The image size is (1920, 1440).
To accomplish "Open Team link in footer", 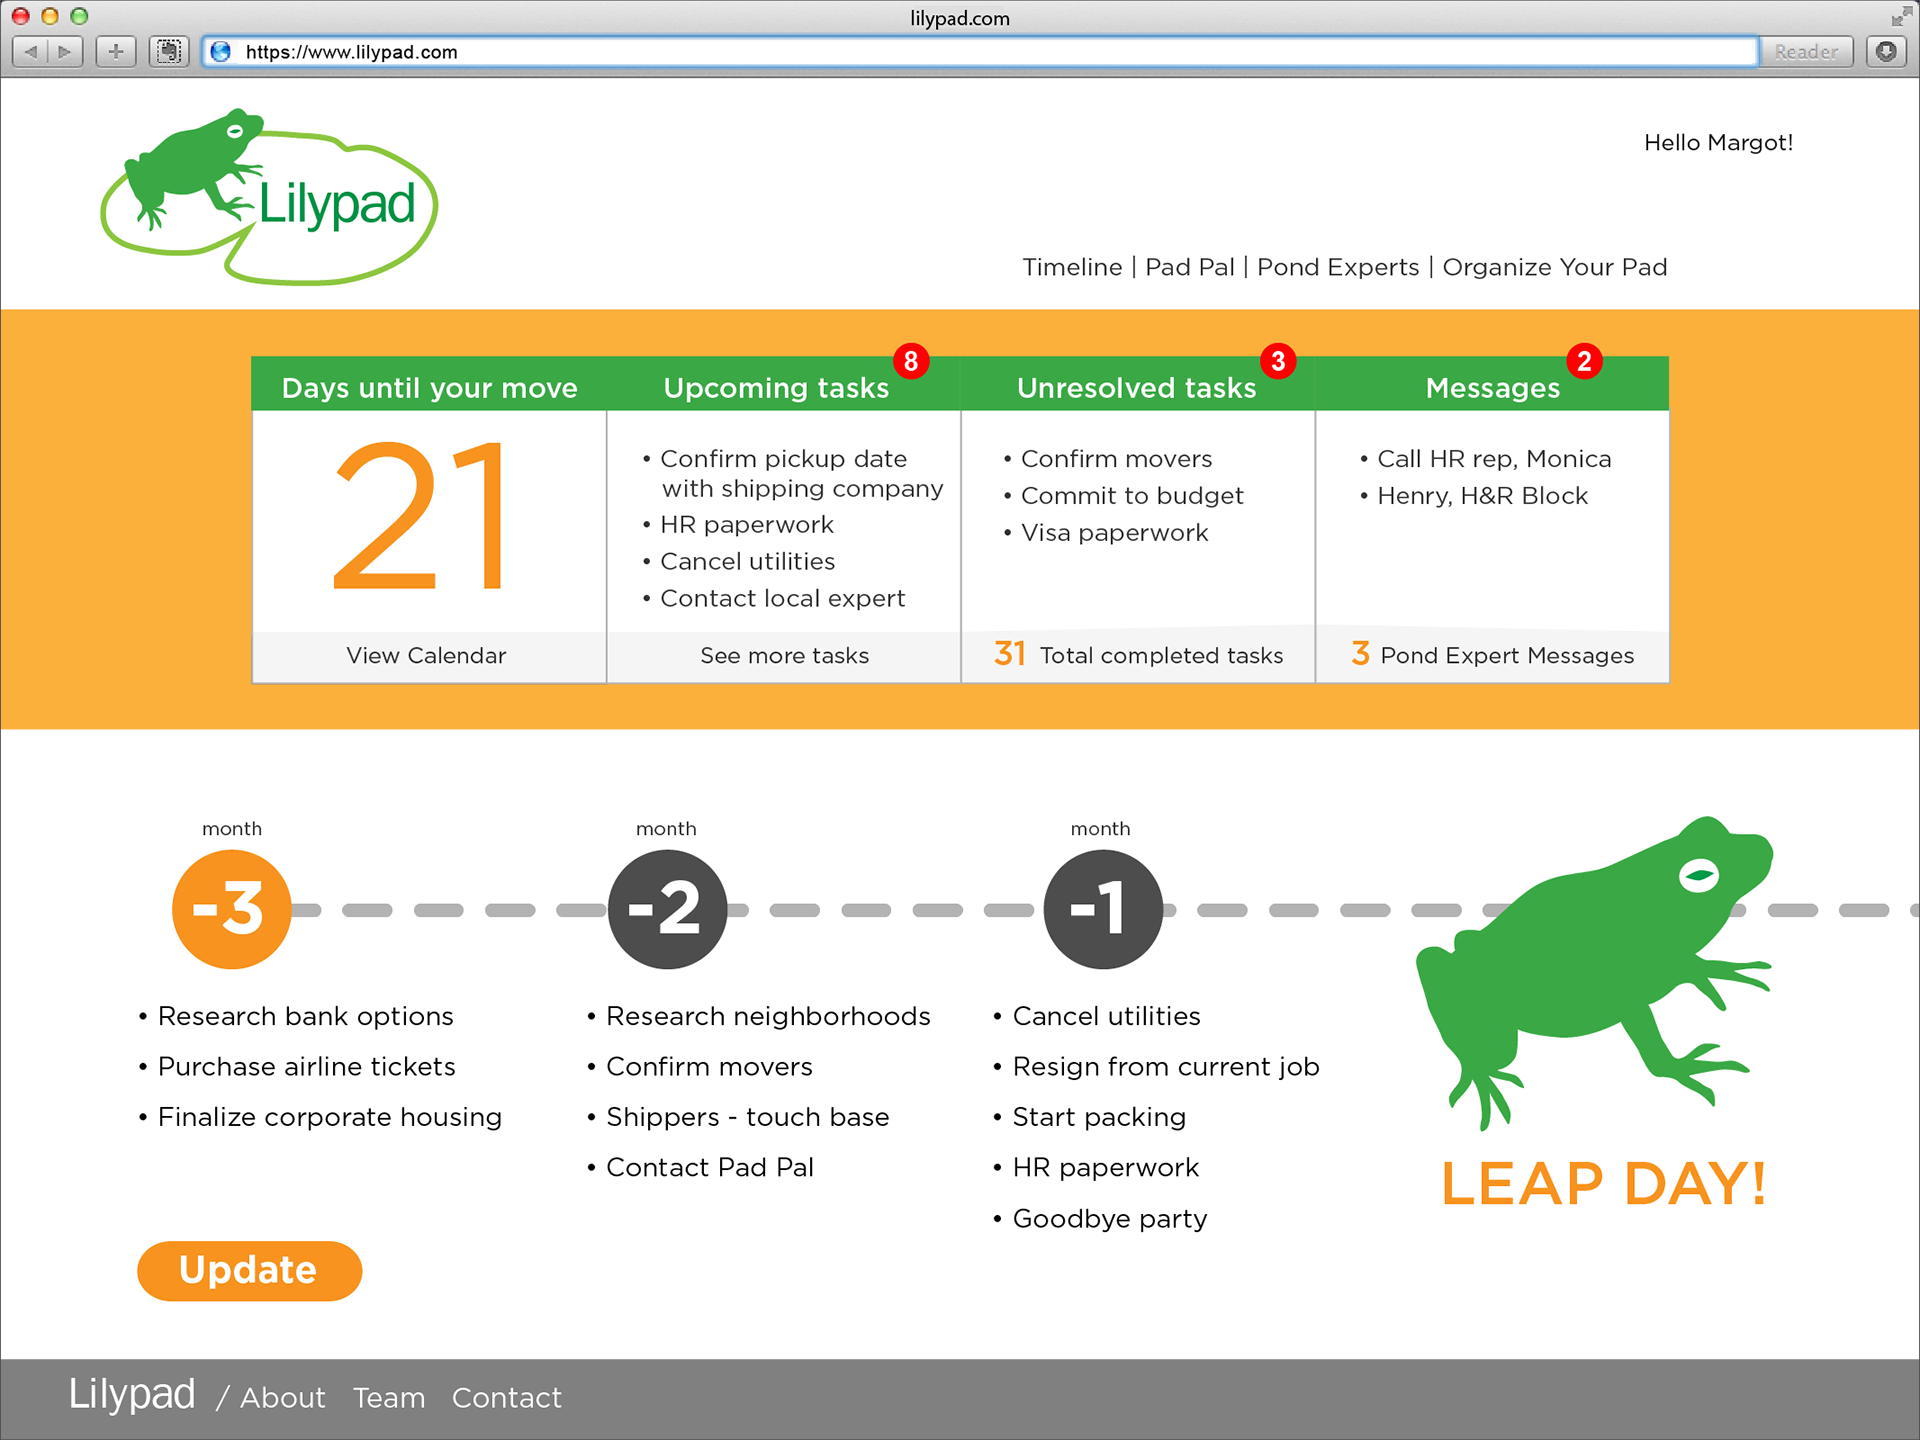I will click(389, 1398).
